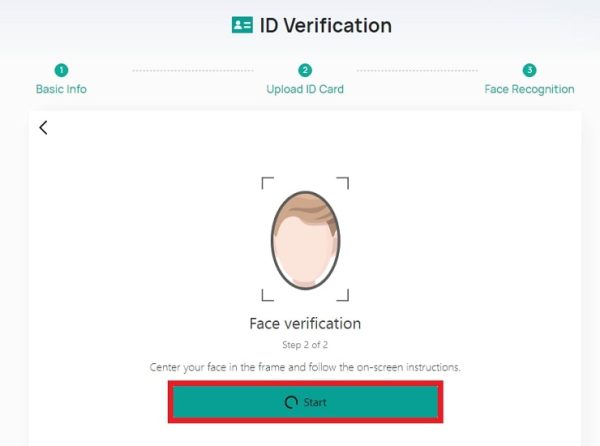Select the step 3 numbered circle
600x446 pixels.
[529, 70]
